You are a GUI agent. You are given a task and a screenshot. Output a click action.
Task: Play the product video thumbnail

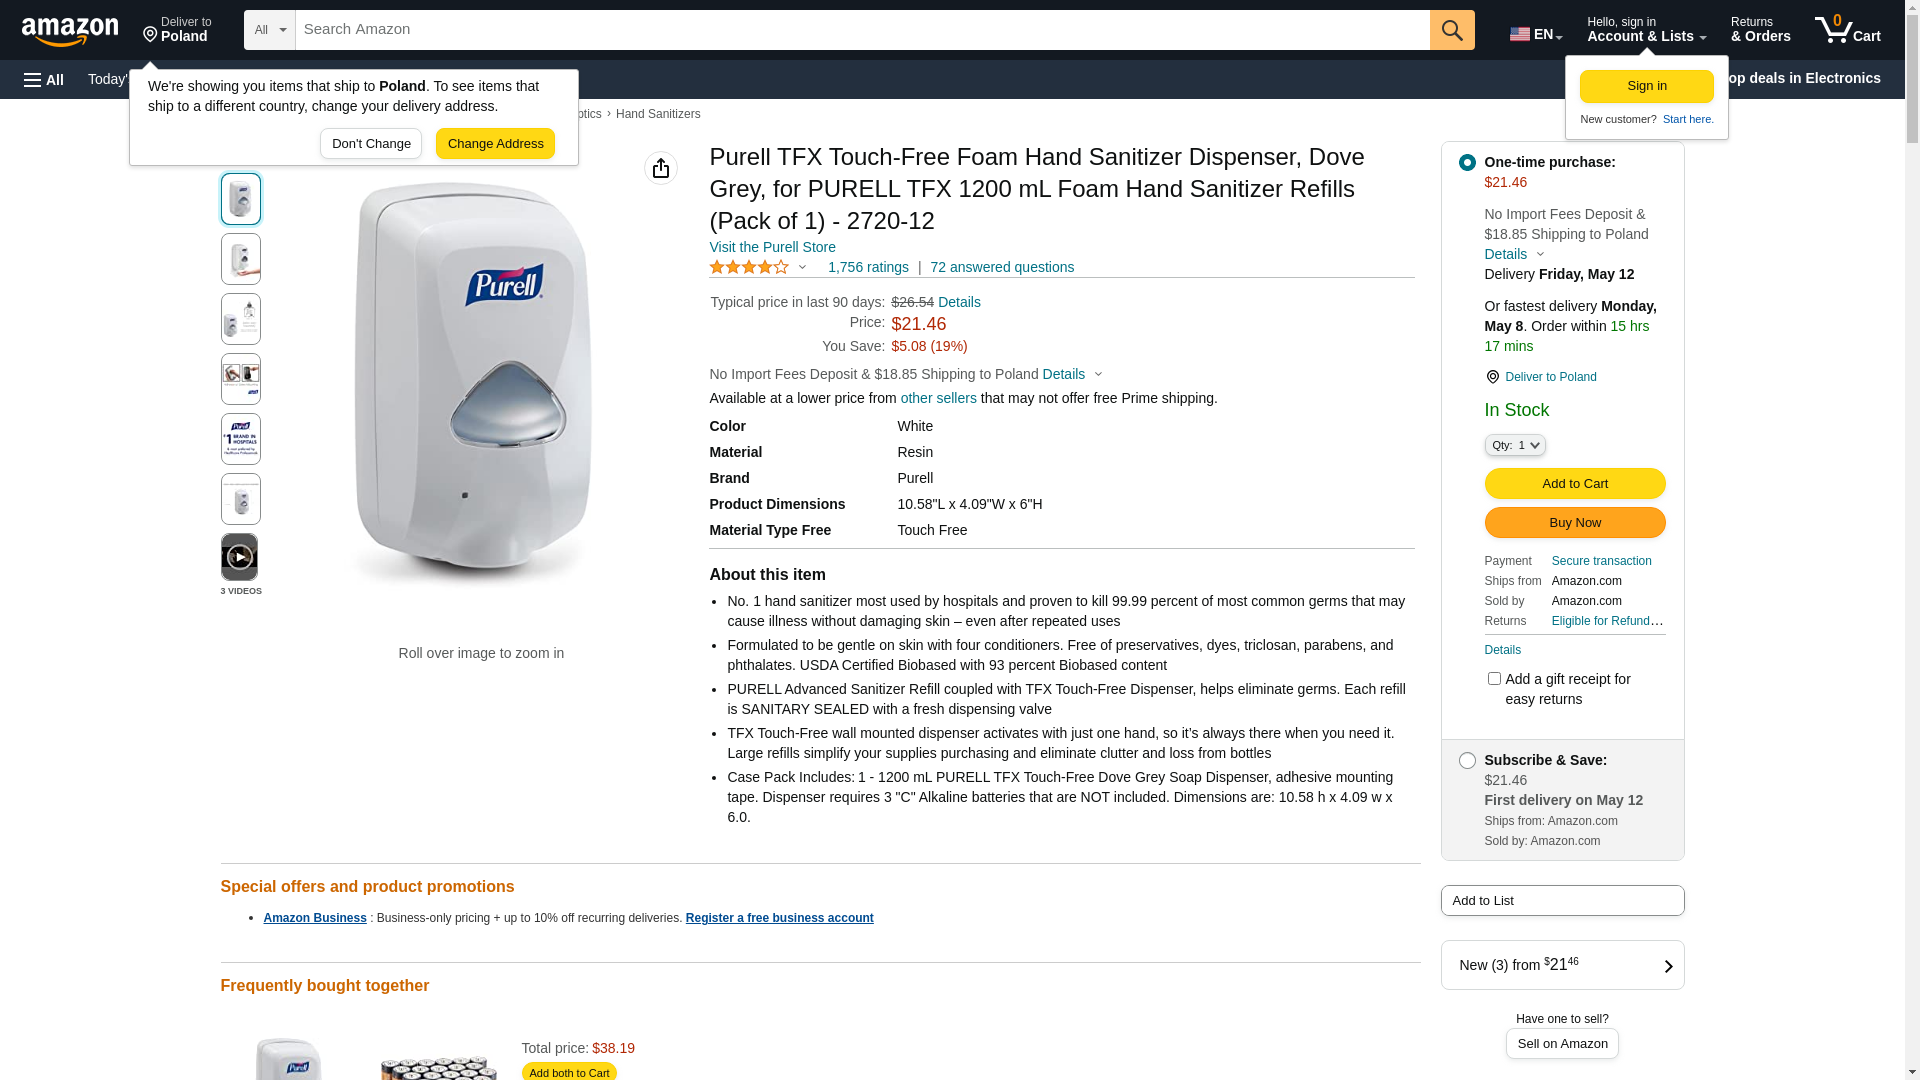click(x=240, y=557)
